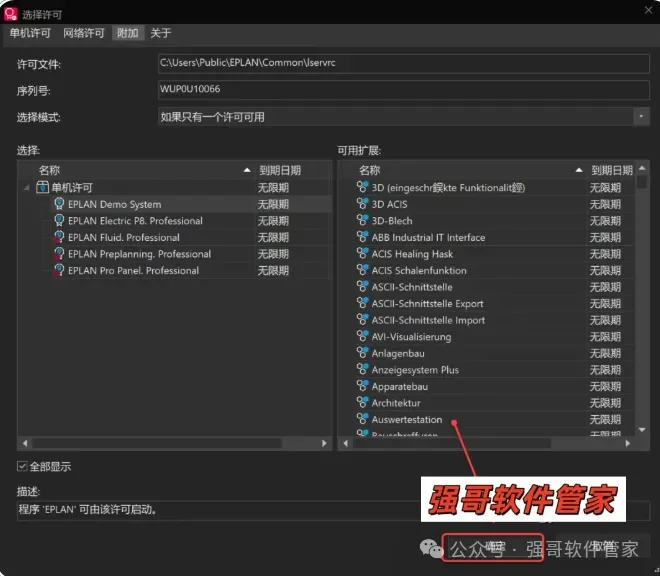660x576 pixels.
Task: Click the 3D-Blech extension icon
Action: click(x=362, y=220)
